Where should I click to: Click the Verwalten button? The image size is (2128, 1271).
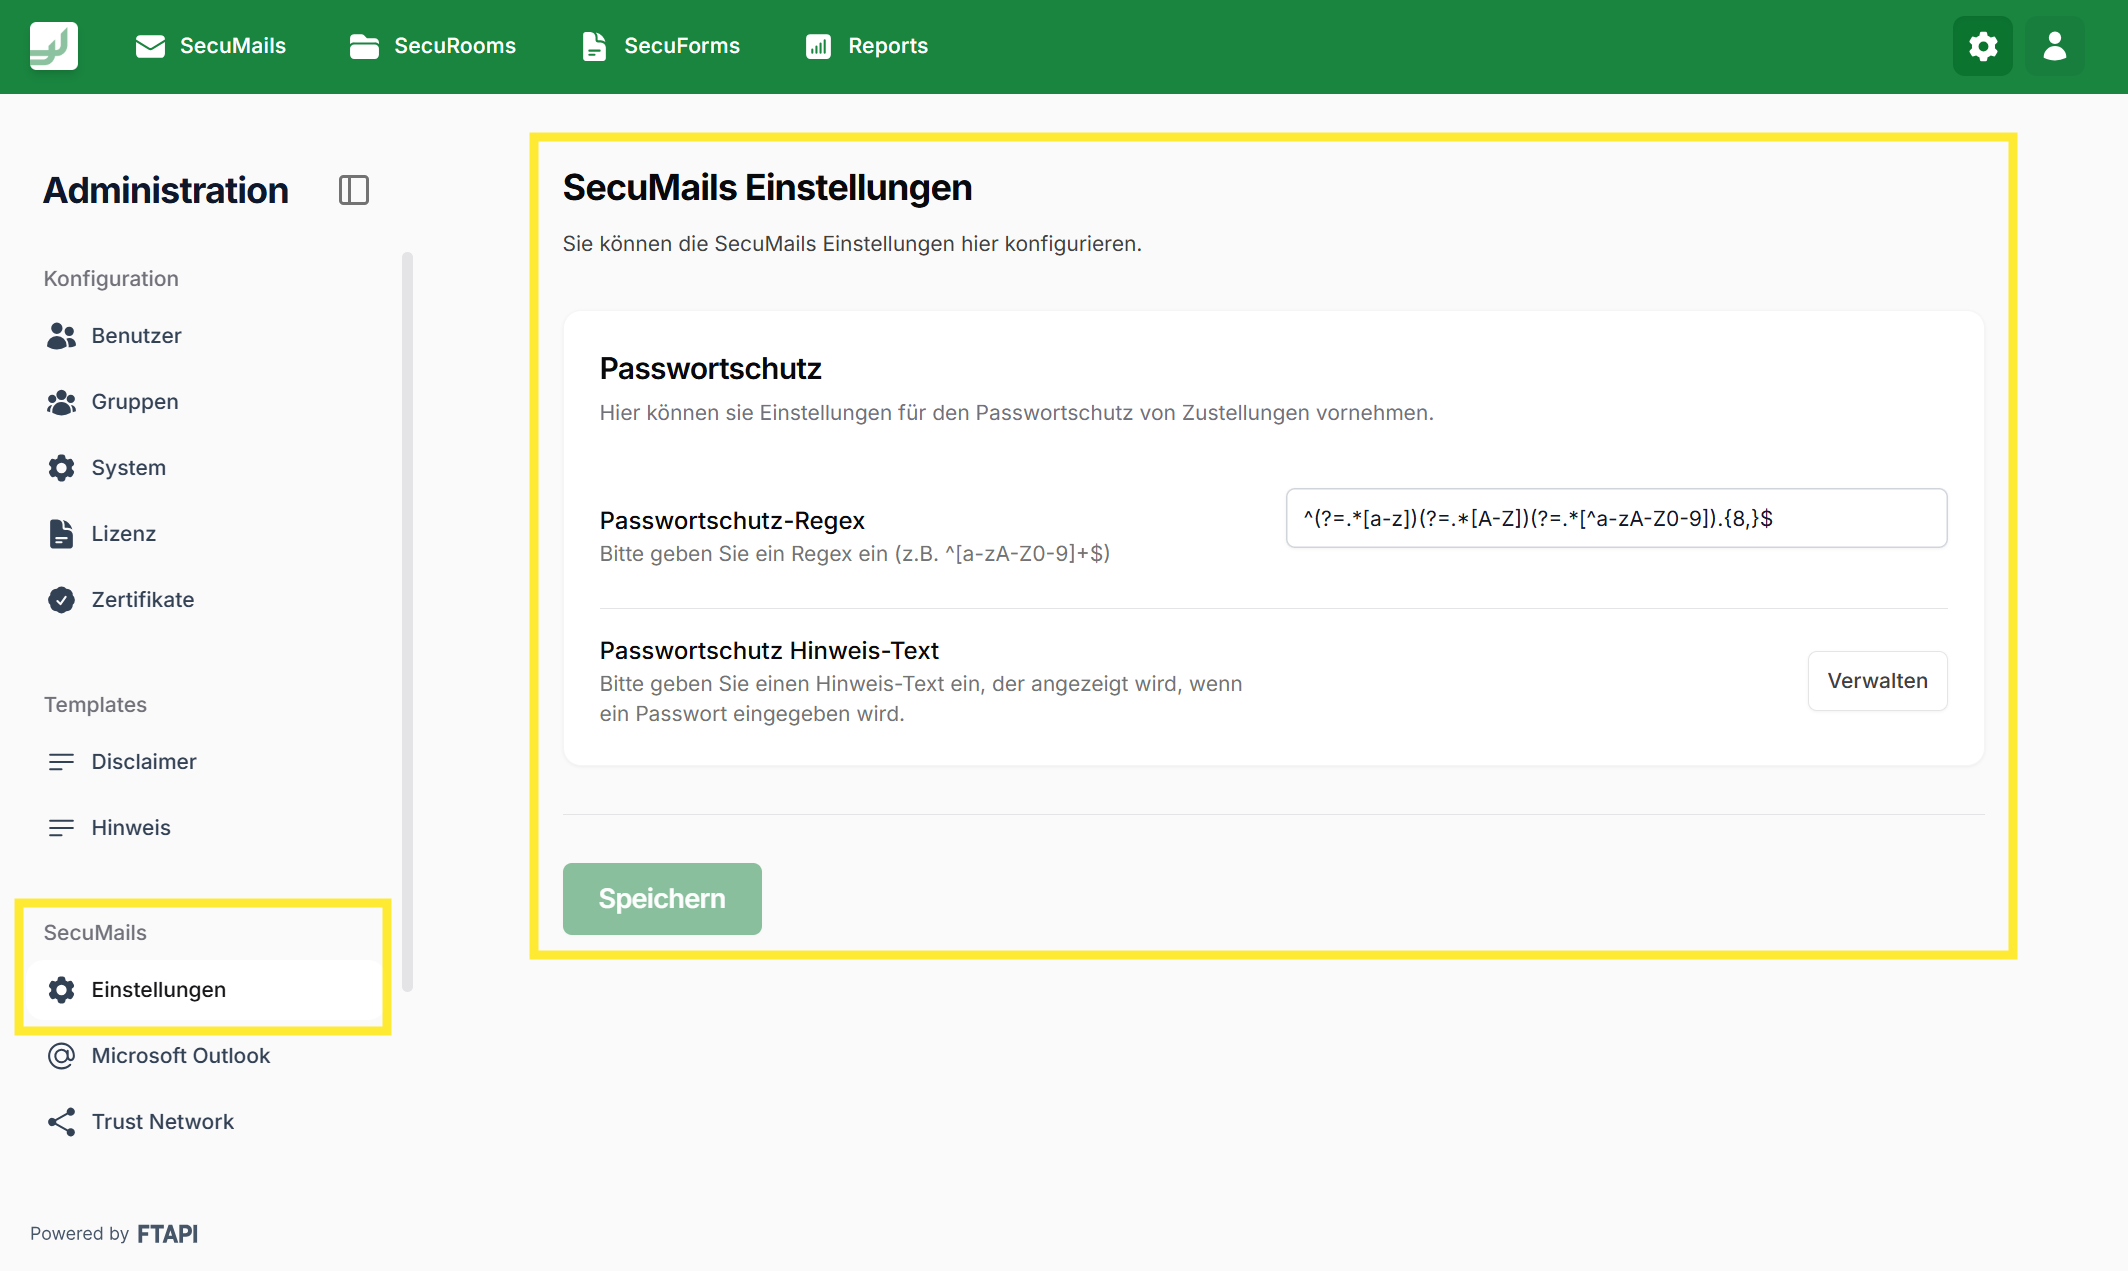click(1876, 681)
